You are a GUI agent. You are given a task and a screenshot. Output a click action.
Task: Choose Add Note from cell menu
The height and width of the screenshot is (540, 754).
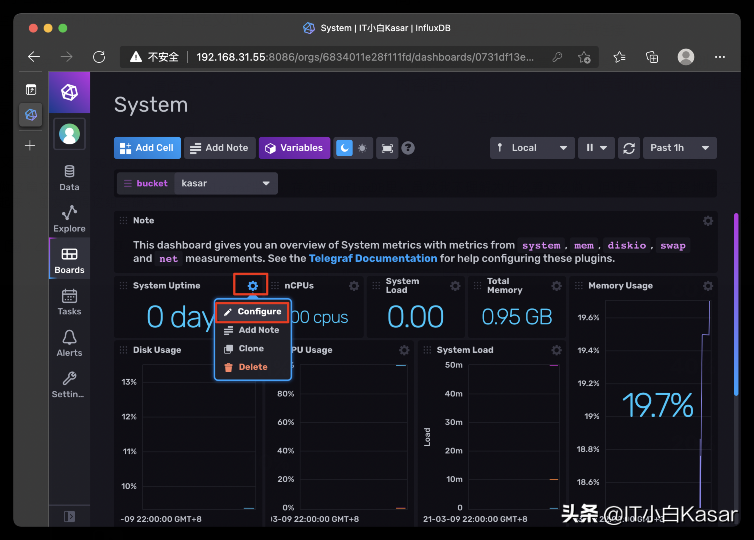(252, 330)
